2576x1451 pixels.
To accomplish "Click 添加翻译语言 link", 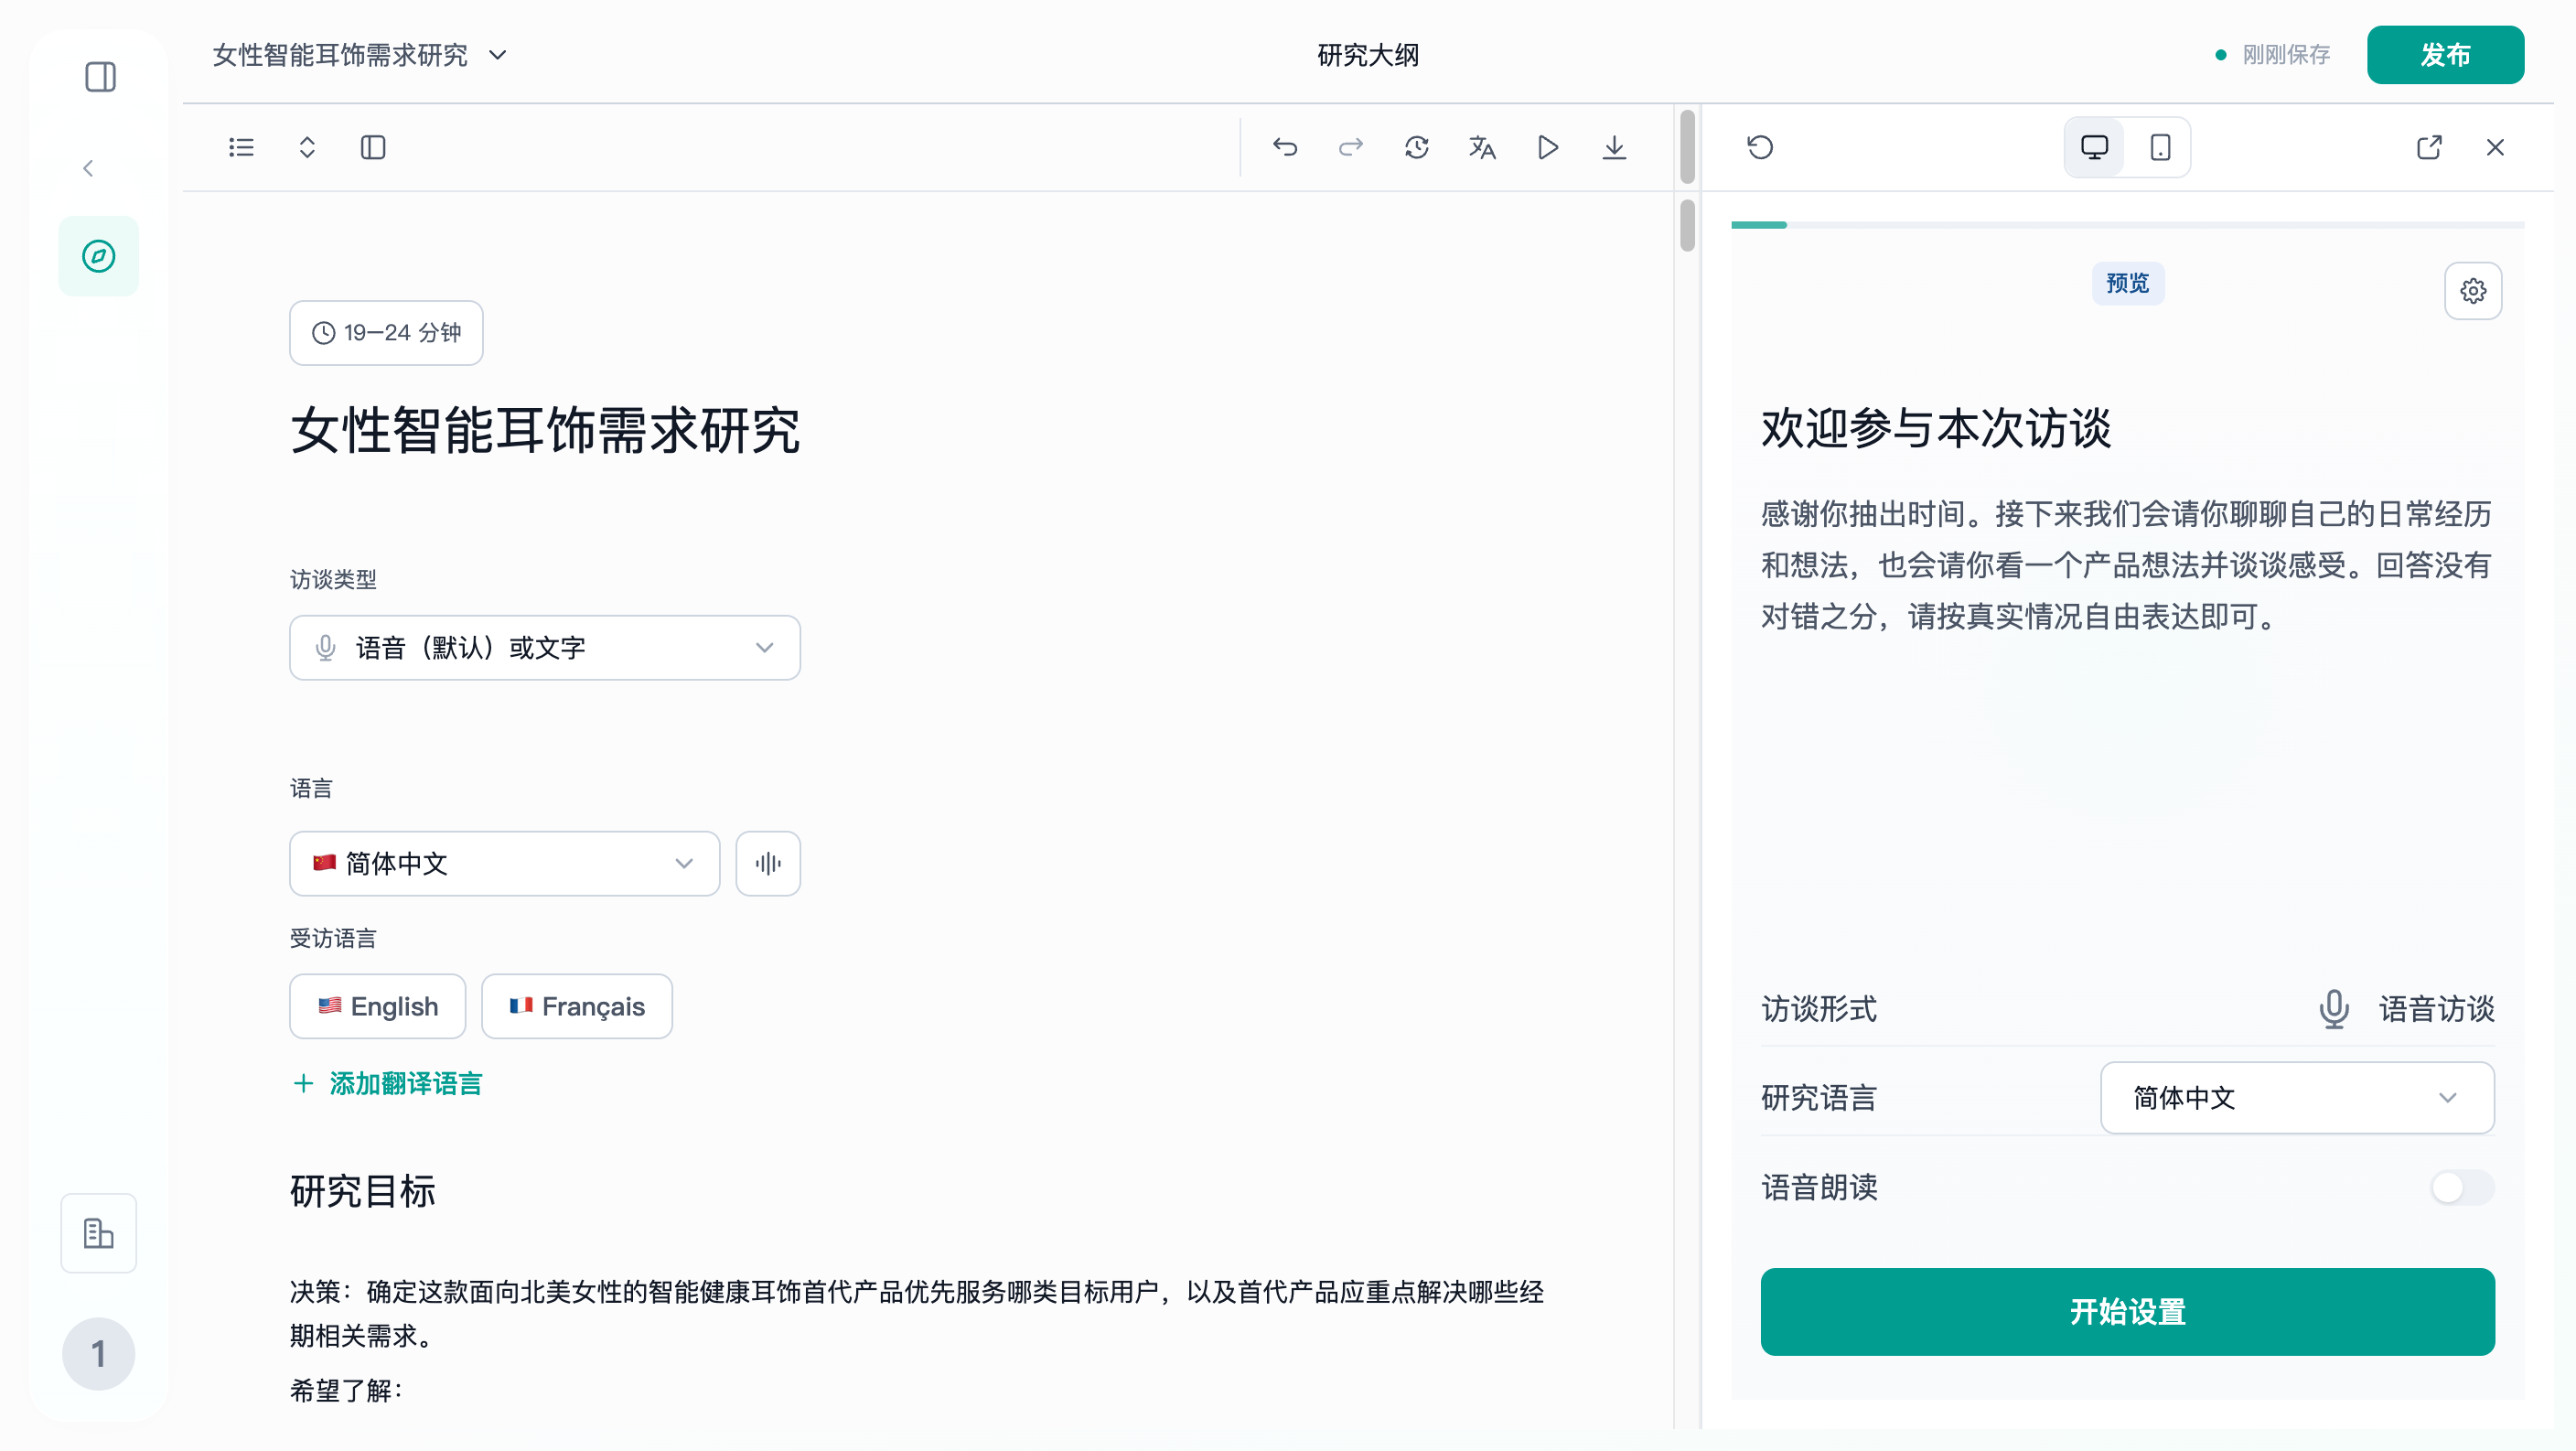I will tap(387, 1083).
